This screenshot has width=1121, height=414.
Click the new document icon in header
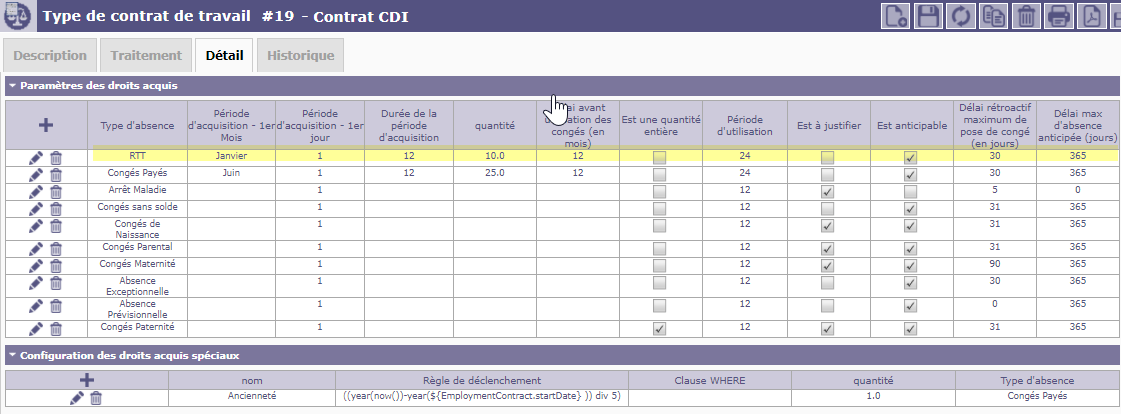pos(895,15)
